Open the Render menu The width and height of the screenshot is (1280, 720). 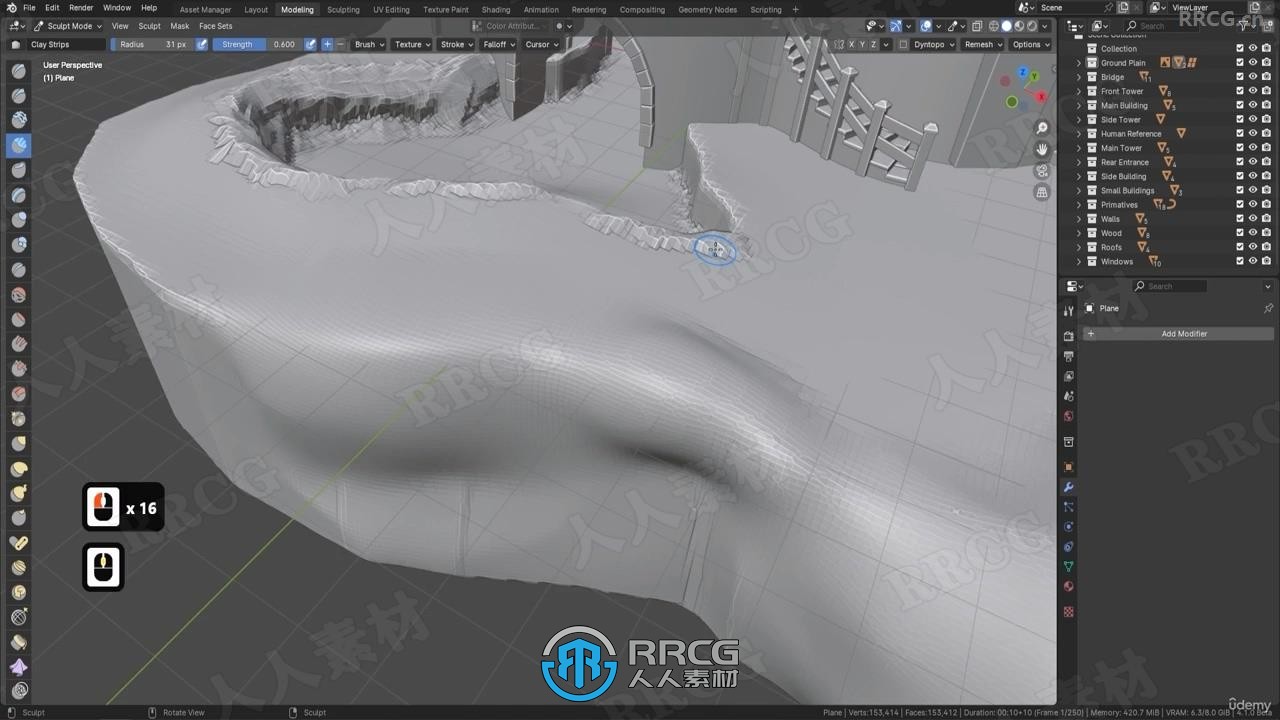tap(81, 8)
